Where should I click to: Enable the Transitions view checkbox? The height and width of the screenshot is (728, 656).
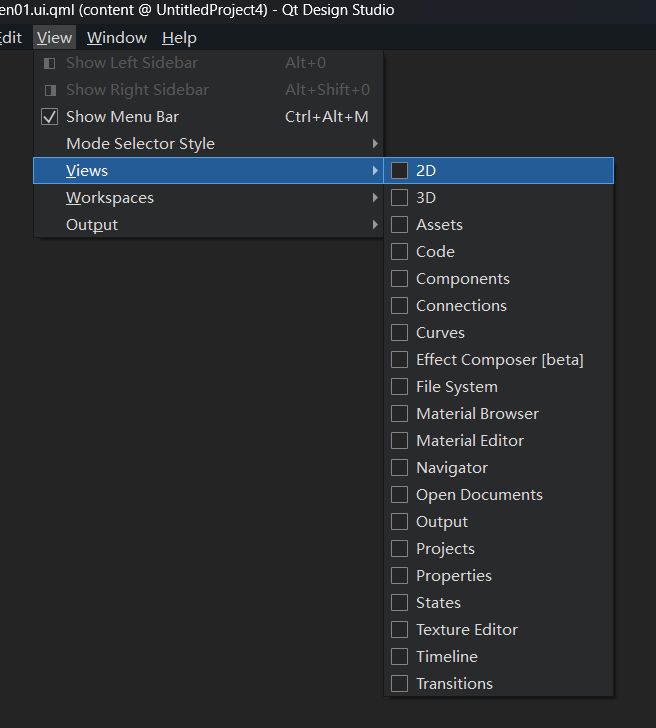pyautogui.click(x=399, y=684)
